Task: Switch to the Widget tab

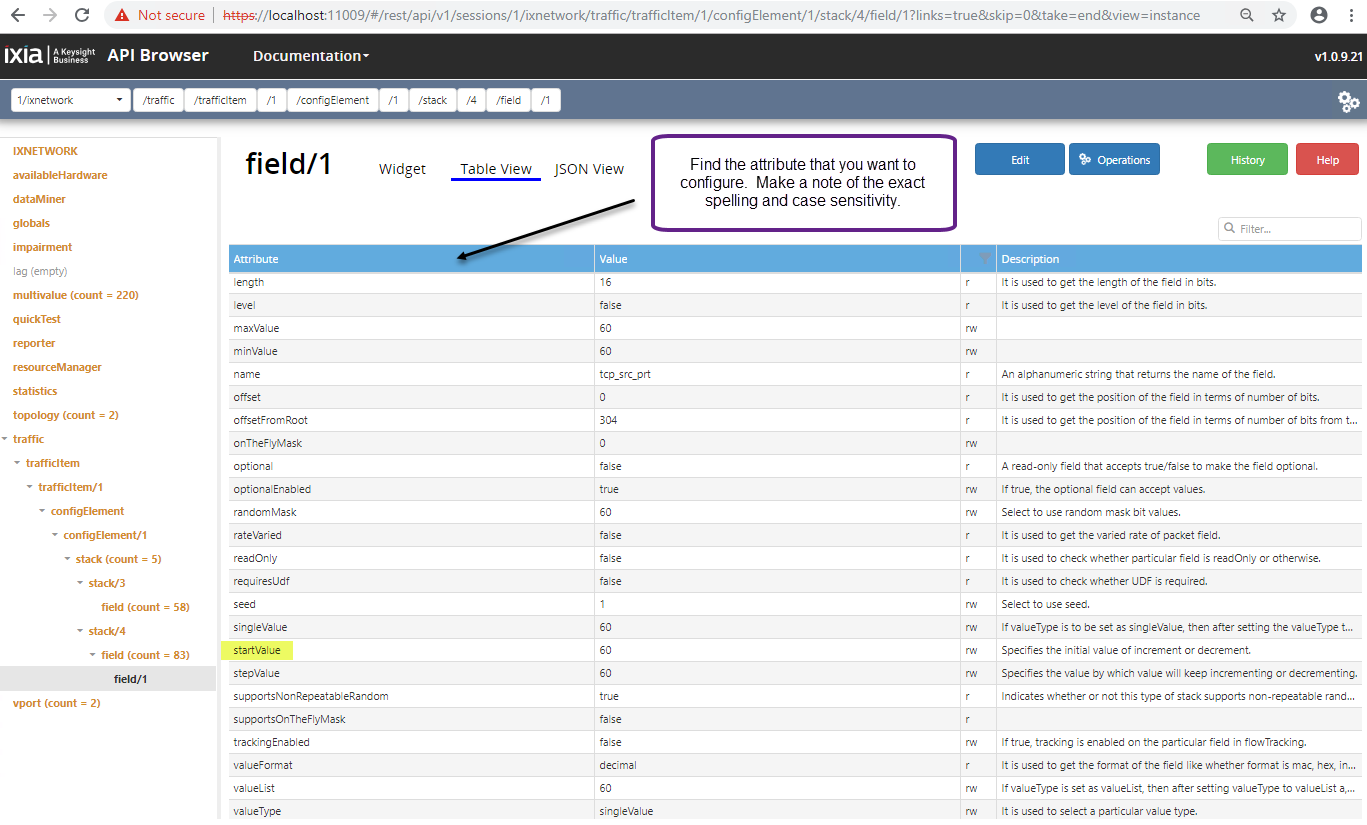Action: coord(402,169)
